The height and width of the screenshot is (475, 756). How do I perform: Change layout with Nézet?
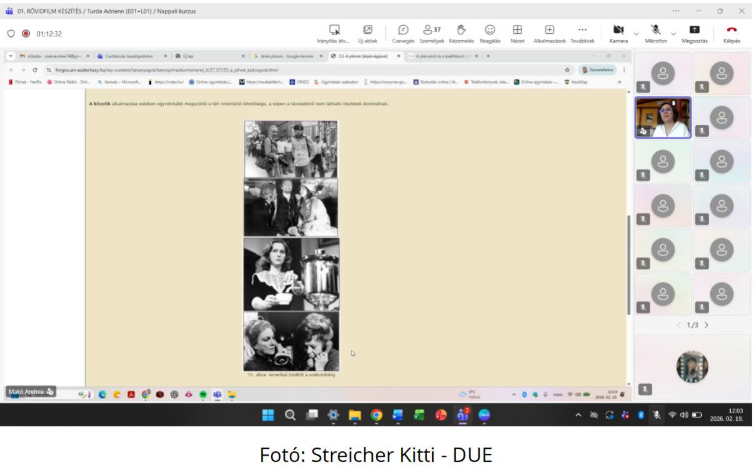pyautogui.click(x=517, y=34)
